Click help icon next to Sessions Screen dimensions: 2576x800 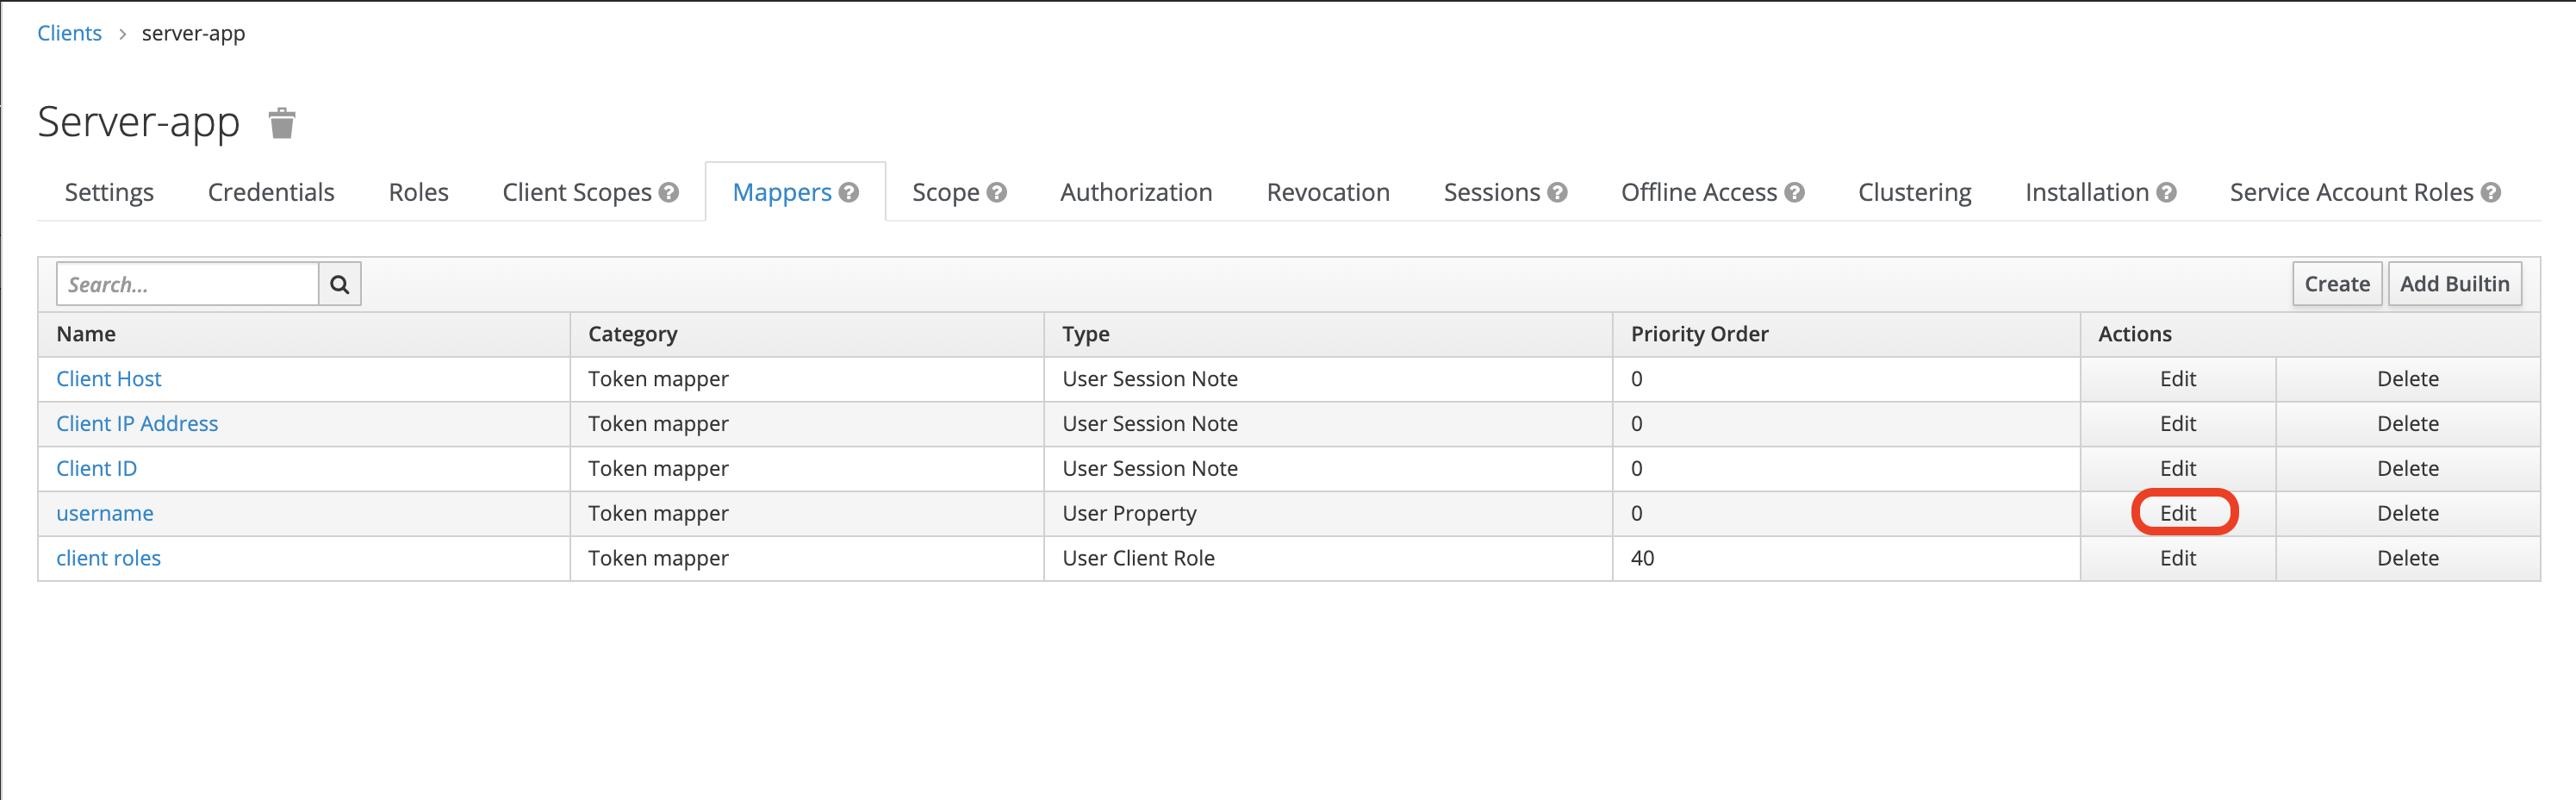pos(1557,192)
